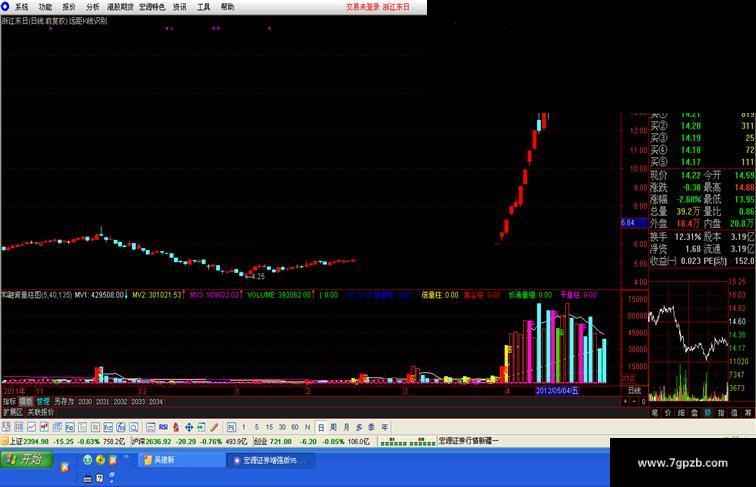Click the 指 tab in the right panel
The height and width of the screenshot is (487, 756).
[x=721, y=413]
